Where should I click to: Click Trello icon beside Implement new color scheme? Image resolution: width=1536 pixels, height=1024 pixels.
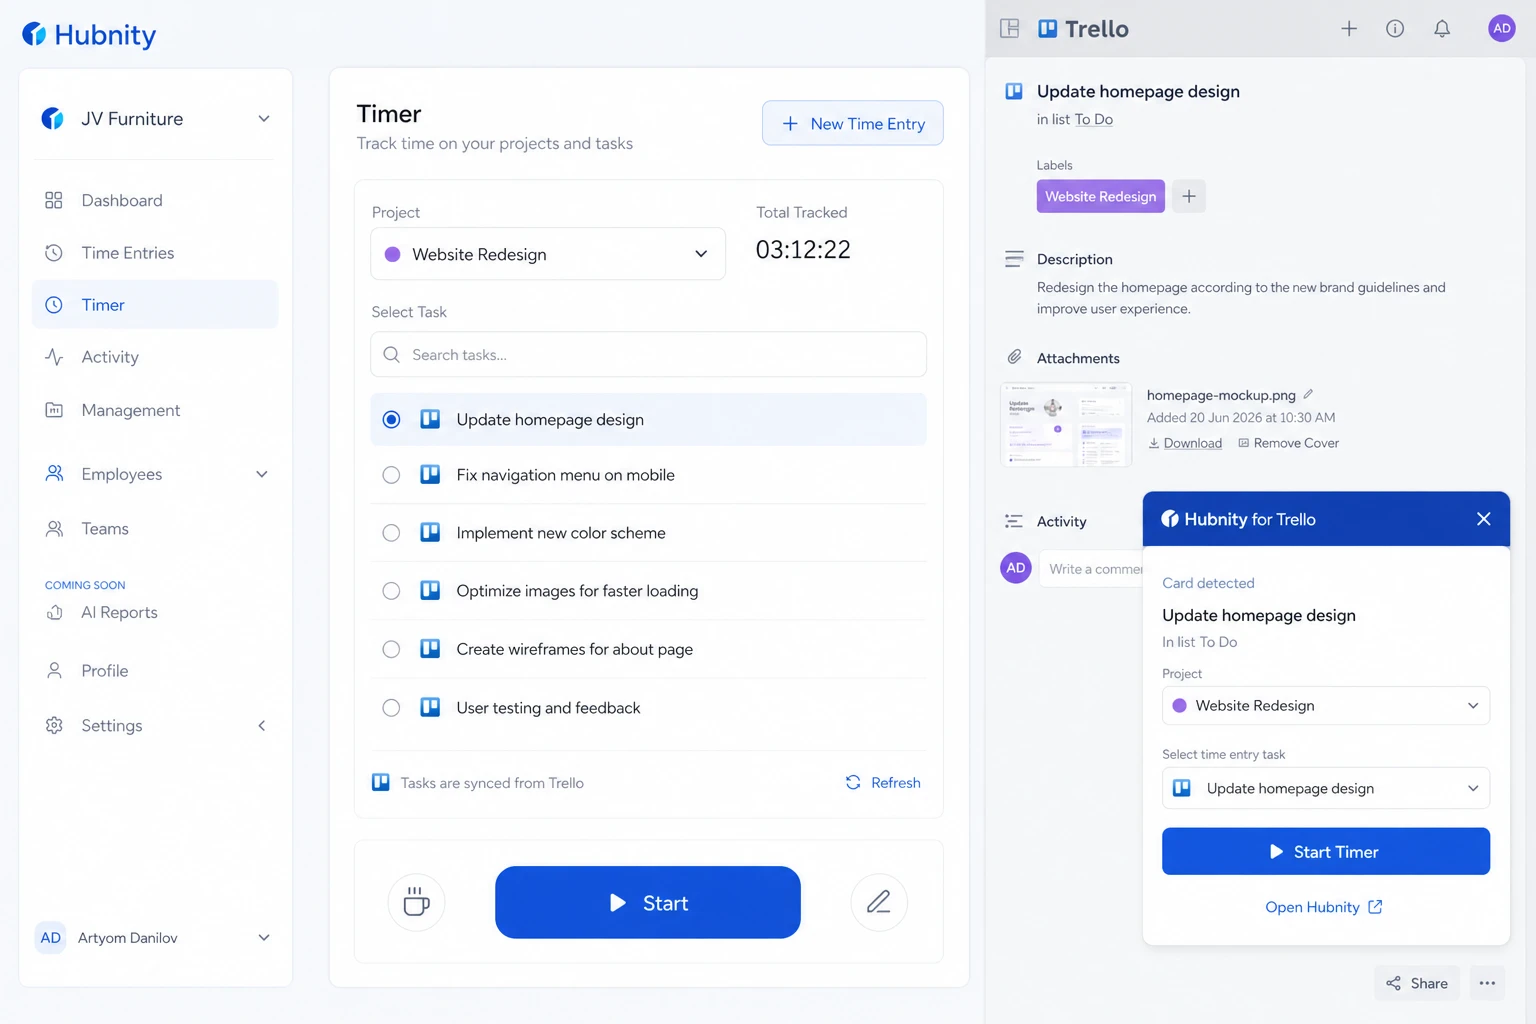pos(430,533)
